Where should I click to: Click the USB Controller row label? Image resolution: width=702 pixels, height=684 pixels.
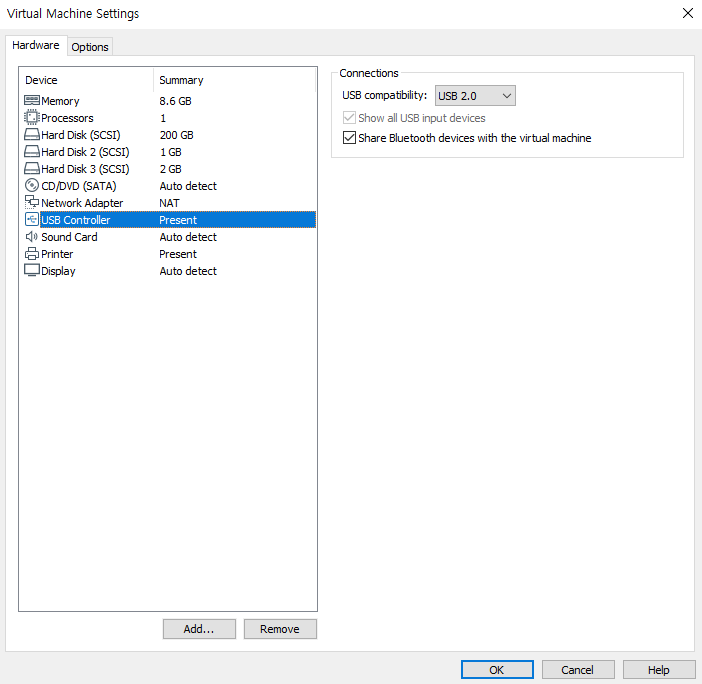click(76, 220)
